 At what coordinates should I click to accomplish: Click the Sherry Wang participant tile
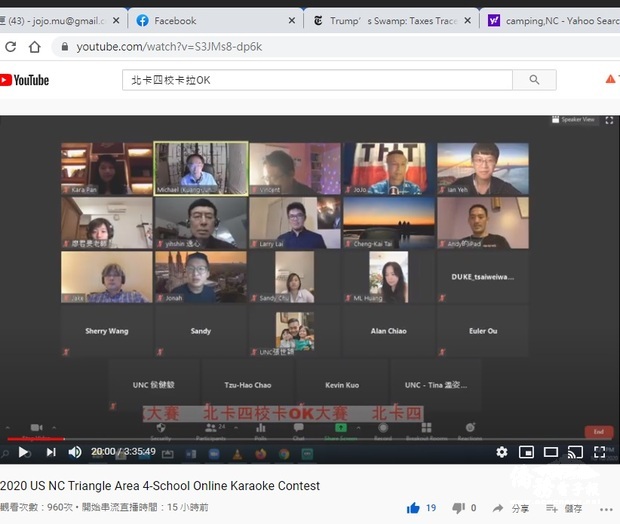[107, 331]
